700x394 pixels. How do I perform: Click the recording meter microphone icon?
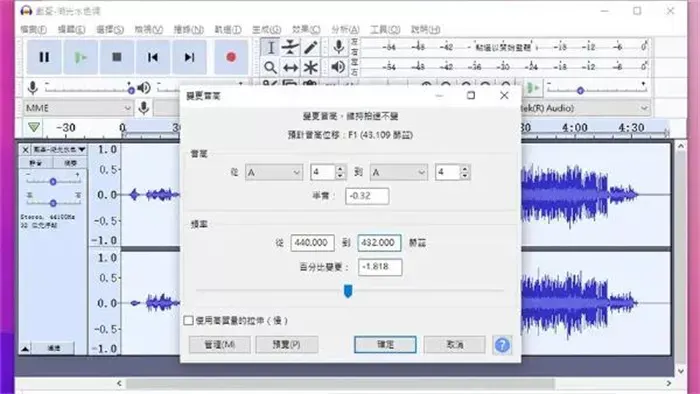(338, 47)
